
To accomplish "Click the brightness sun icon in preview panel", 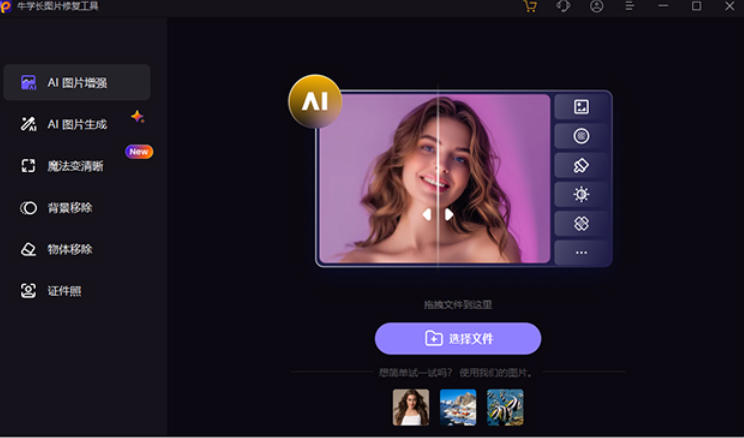I will (x=581, y=194).
